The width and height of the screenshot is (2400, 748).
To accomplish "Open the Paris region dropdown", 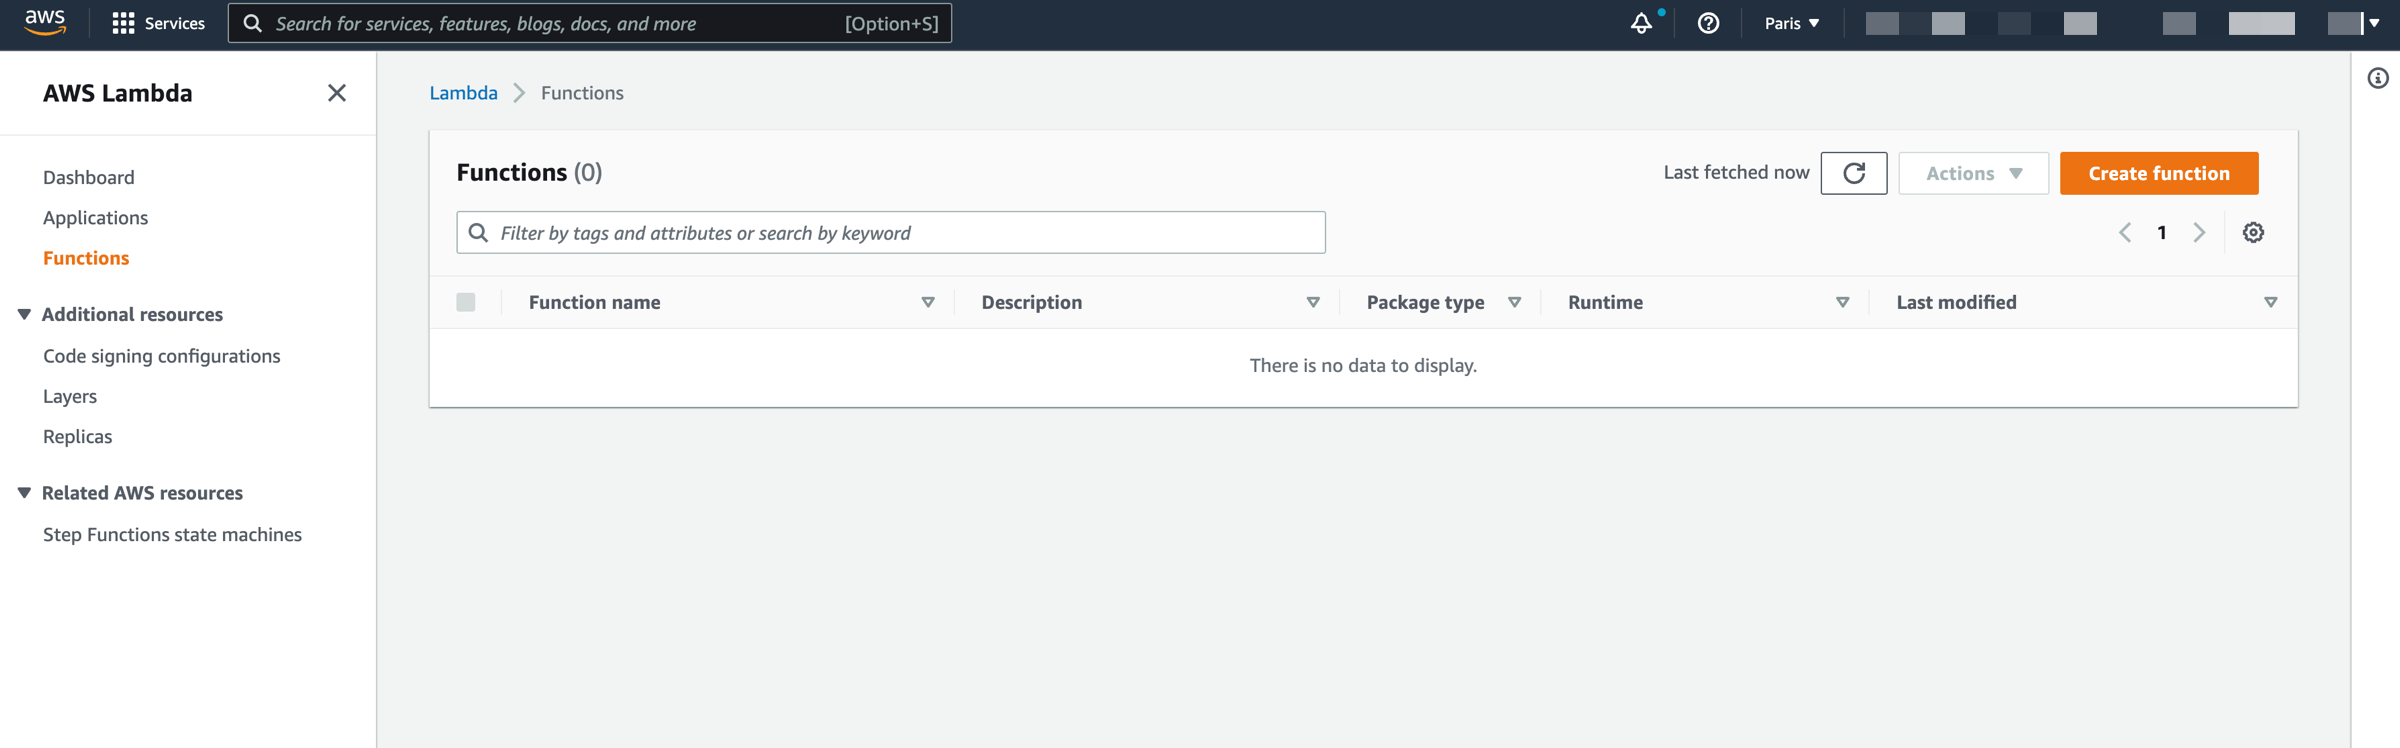I will pyautogui.click(x=1791, y=23).
